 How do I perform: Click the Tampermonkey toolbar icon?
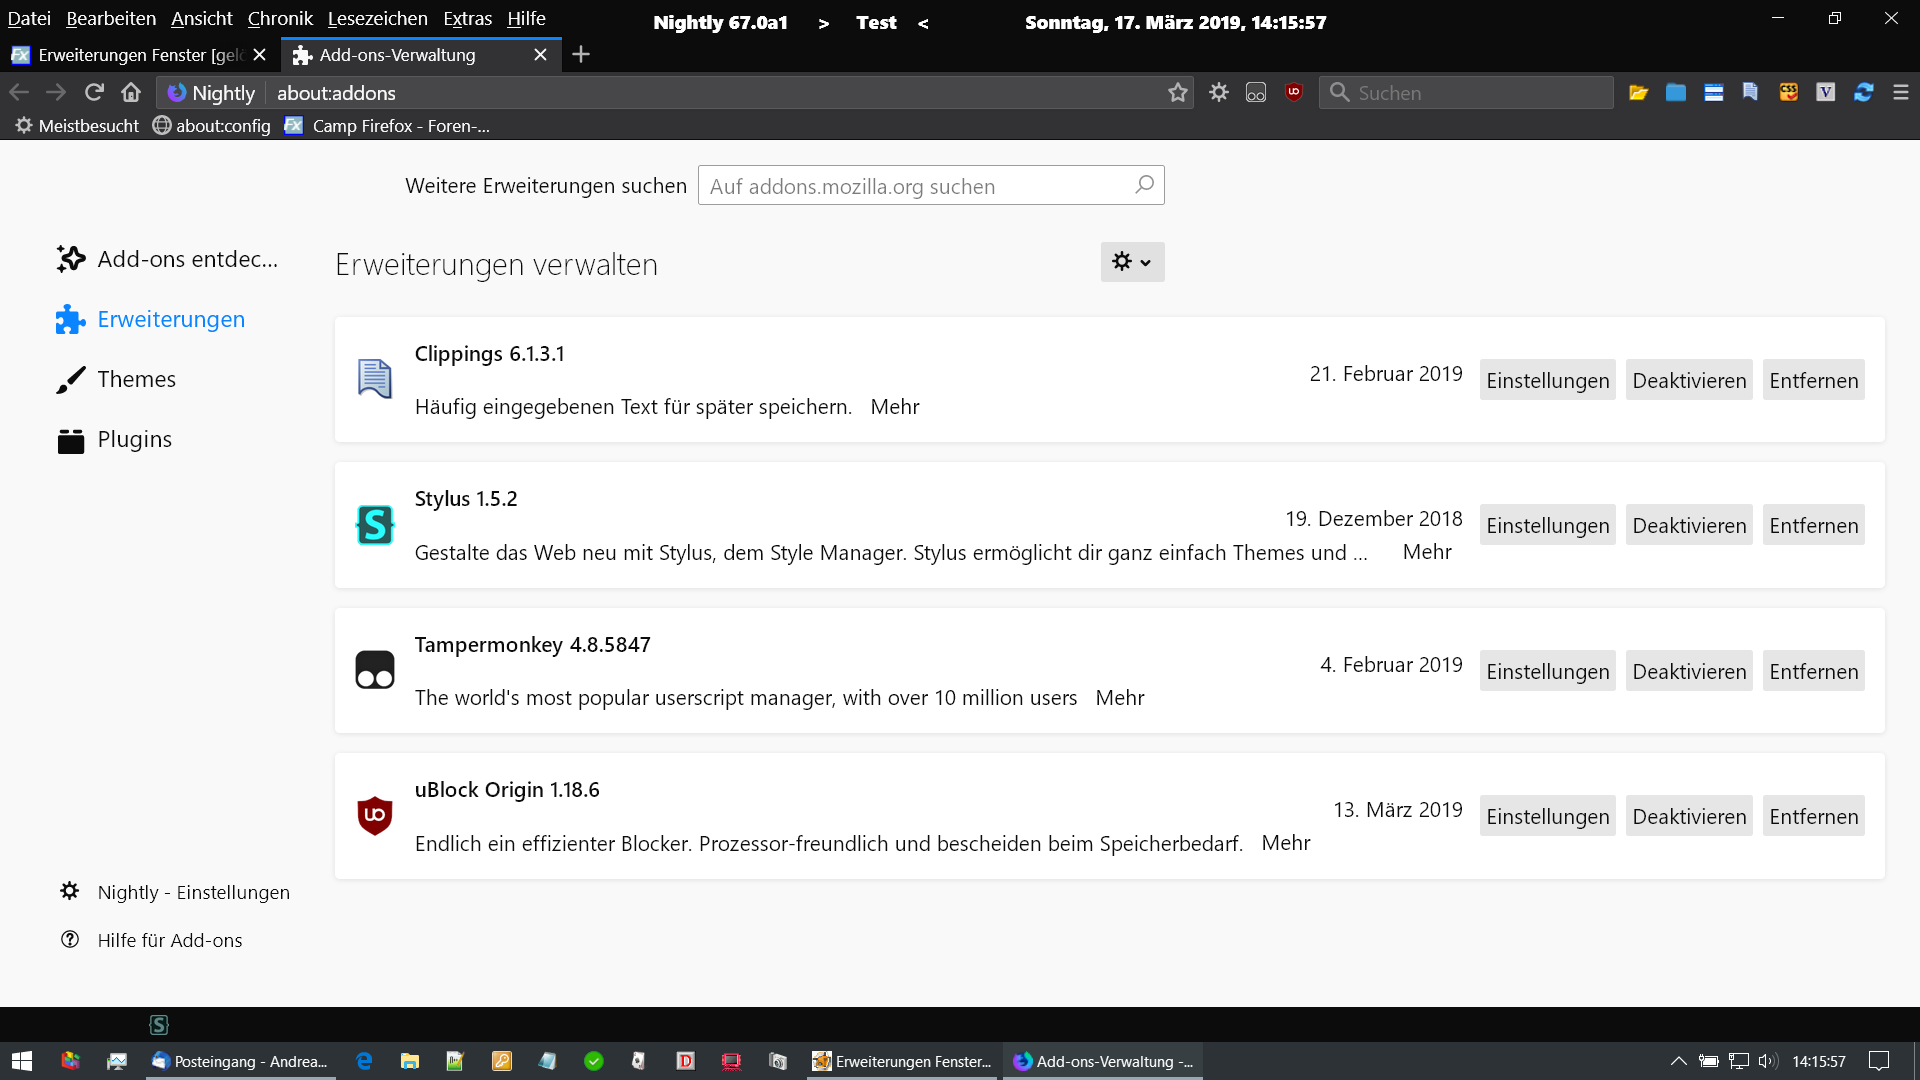1256,92
